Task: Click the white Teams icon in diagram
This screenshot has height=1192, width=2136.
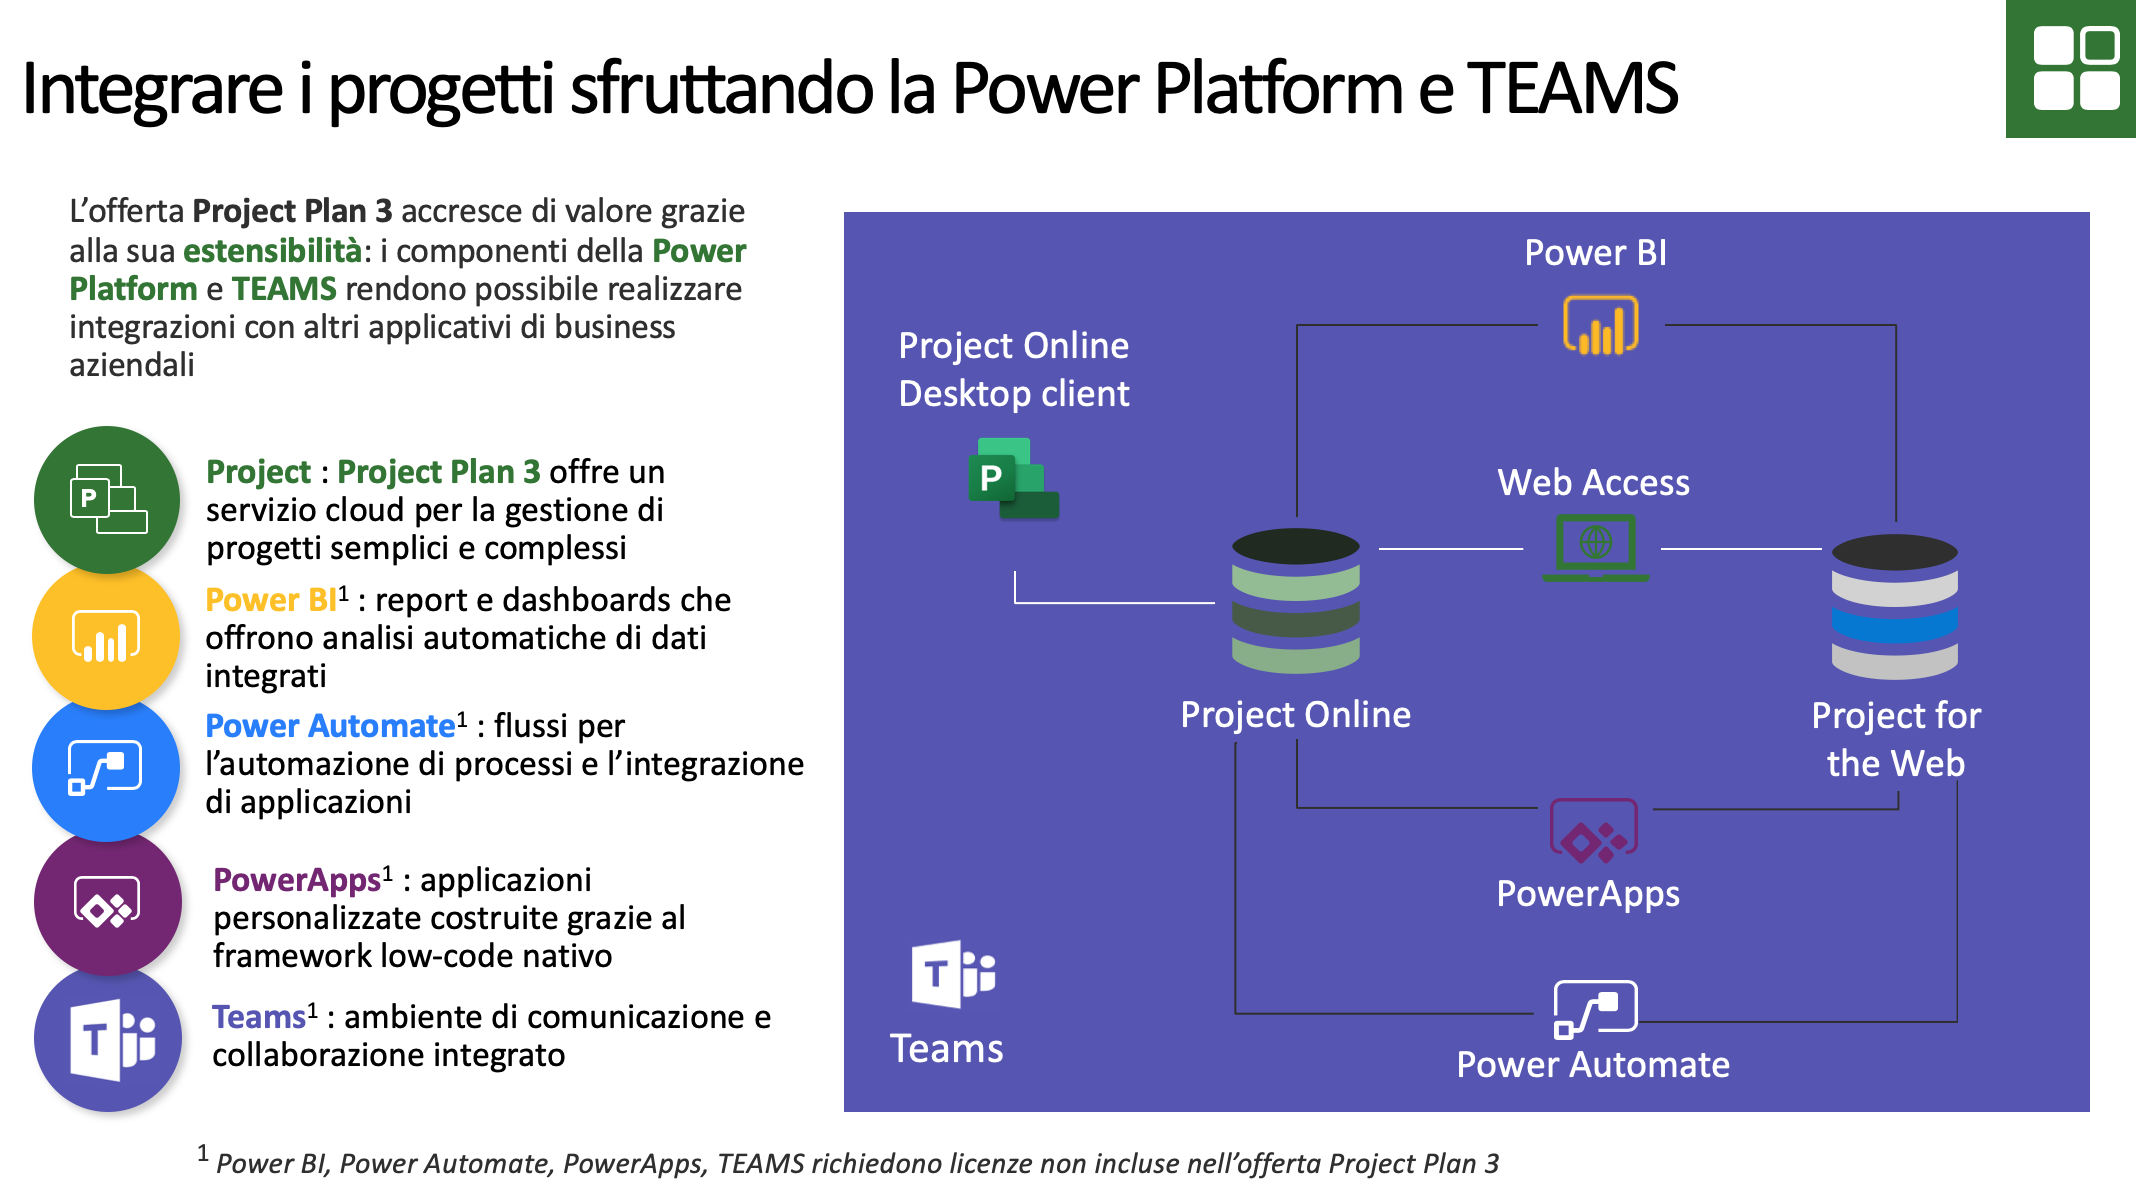Action: [x=954, y=974]
